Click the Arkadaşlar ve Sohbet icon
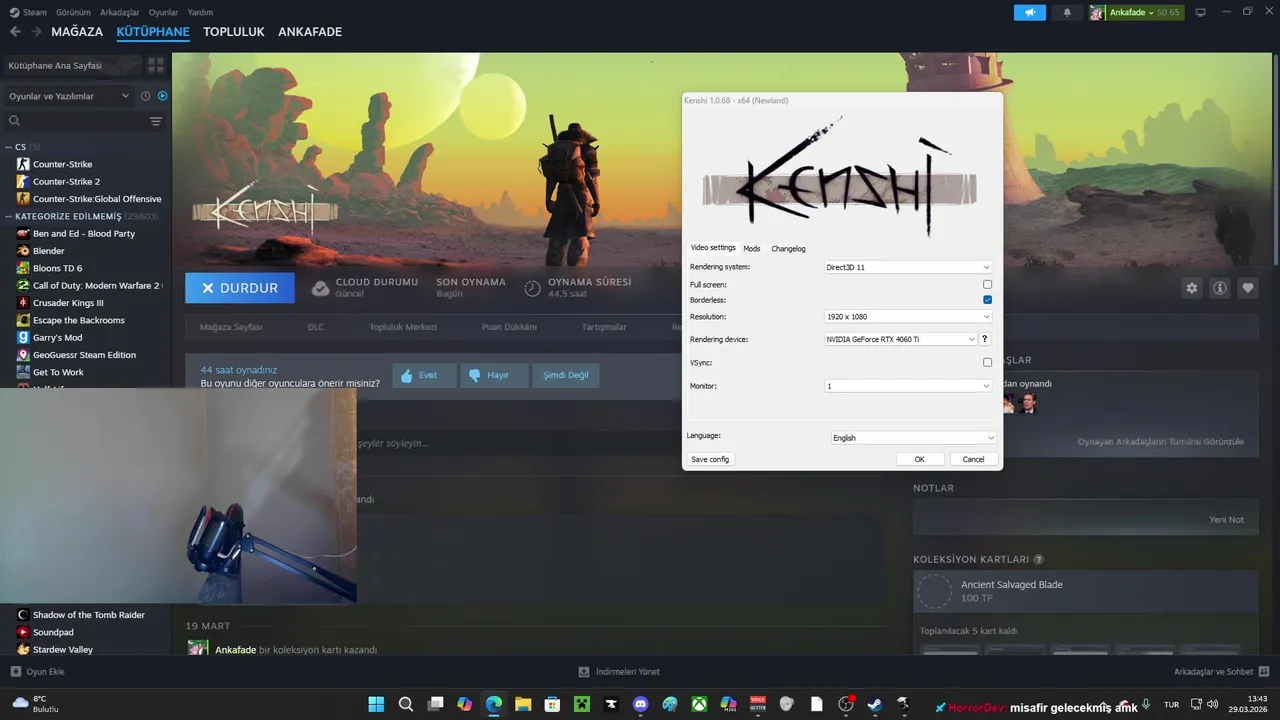Screen dimensions: 1280x720 1263,672
